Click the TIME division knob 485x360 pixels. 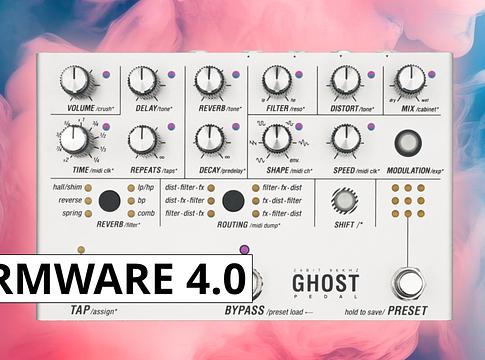point(74,139)
